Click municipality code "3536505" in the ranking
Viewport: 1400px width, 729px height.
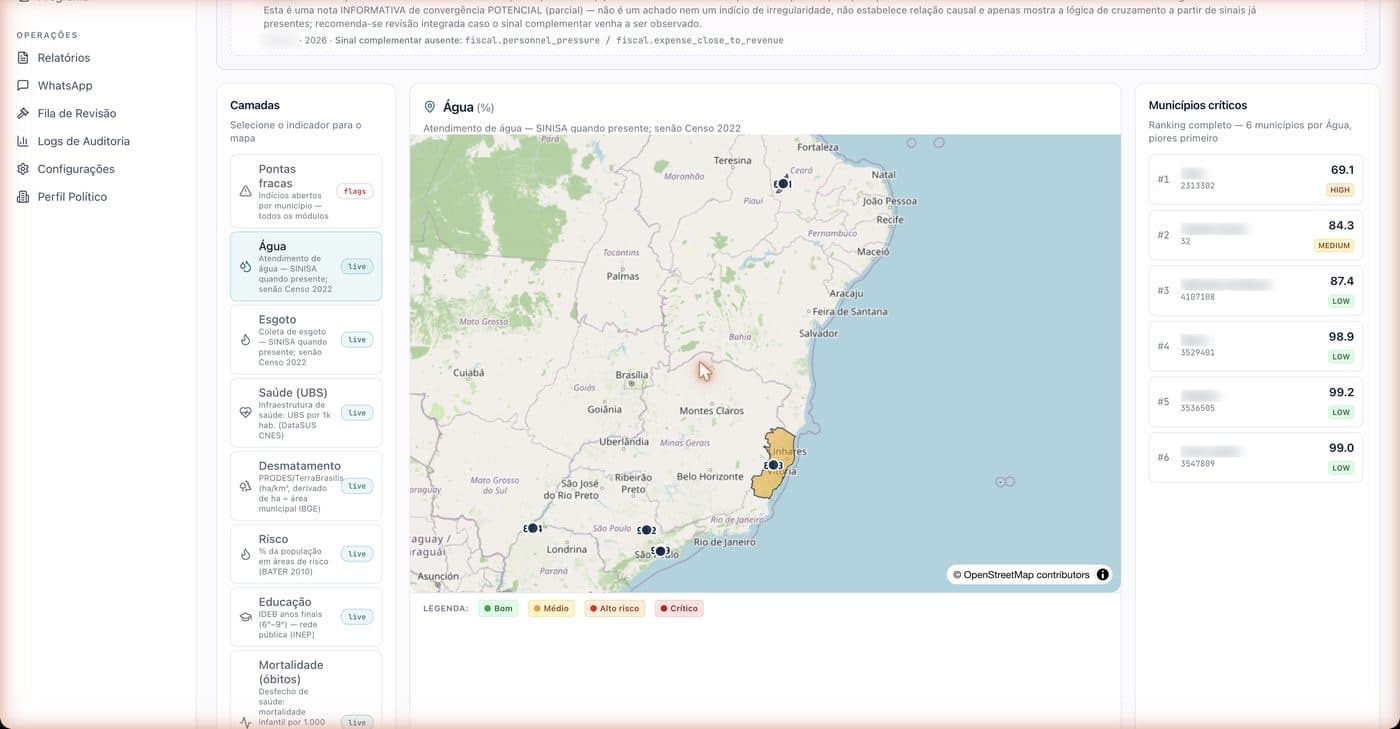coord(1197,408)
